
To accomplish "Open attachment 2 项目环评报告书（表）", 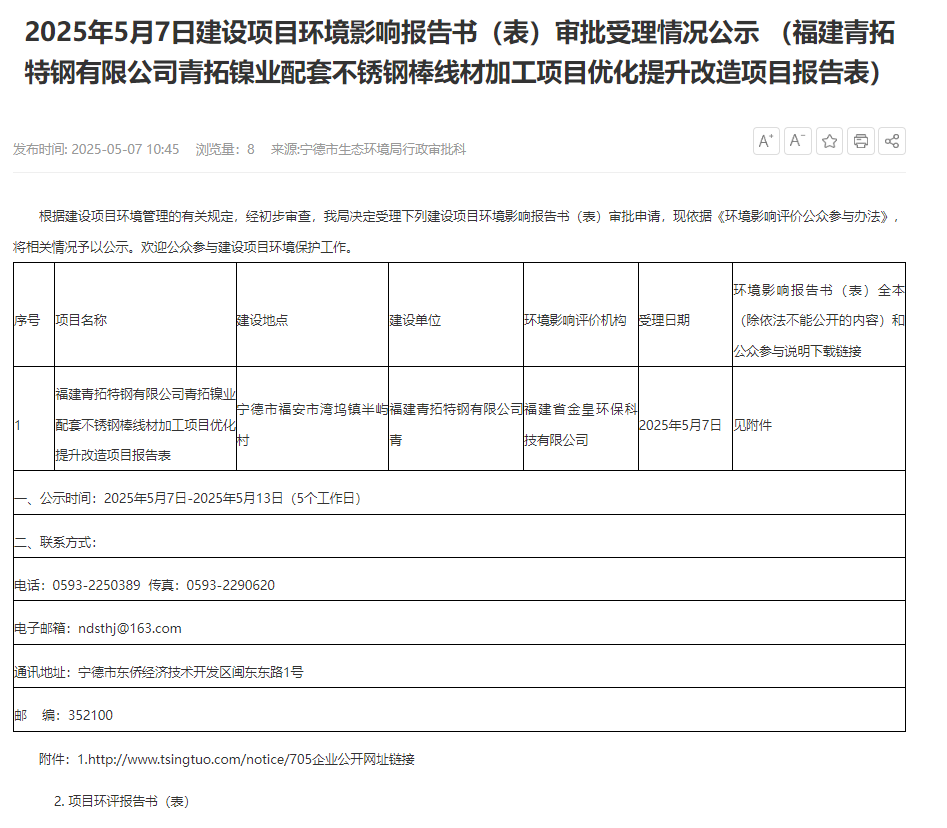I will point(121,801).
